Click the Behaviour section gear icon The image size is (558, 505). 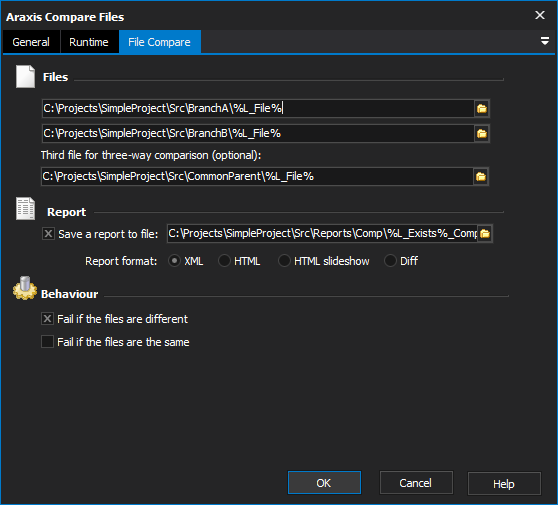(x=25, y=289)
